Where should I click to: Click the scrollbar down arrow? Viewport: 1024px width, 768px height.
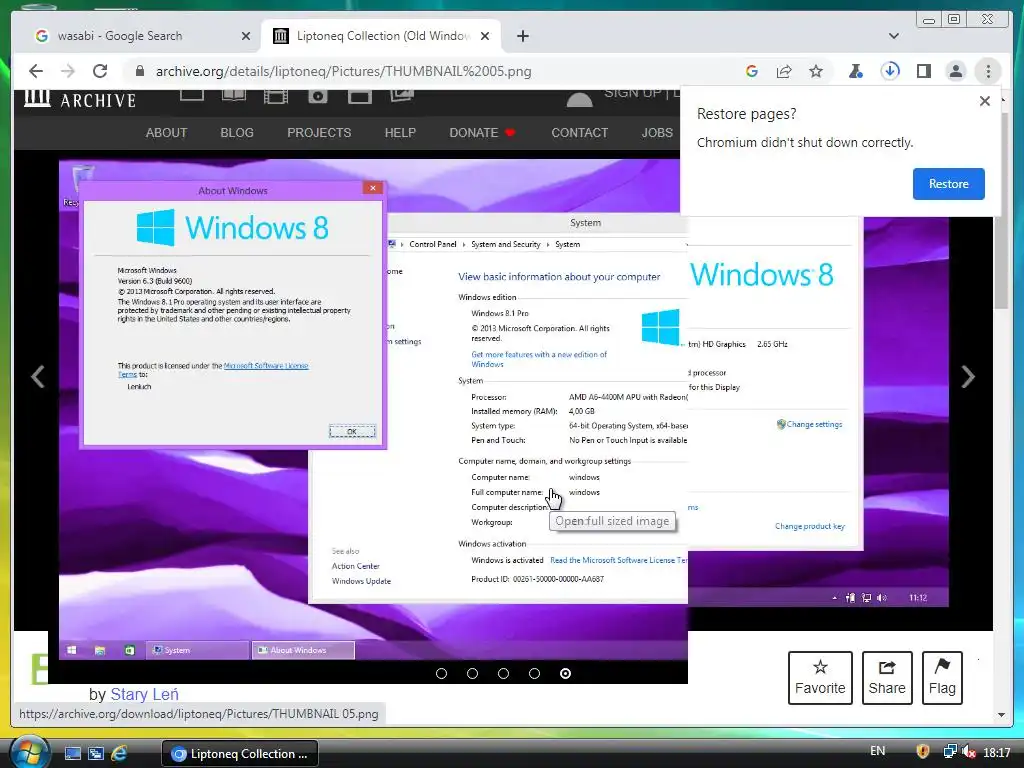(1001, 715)
